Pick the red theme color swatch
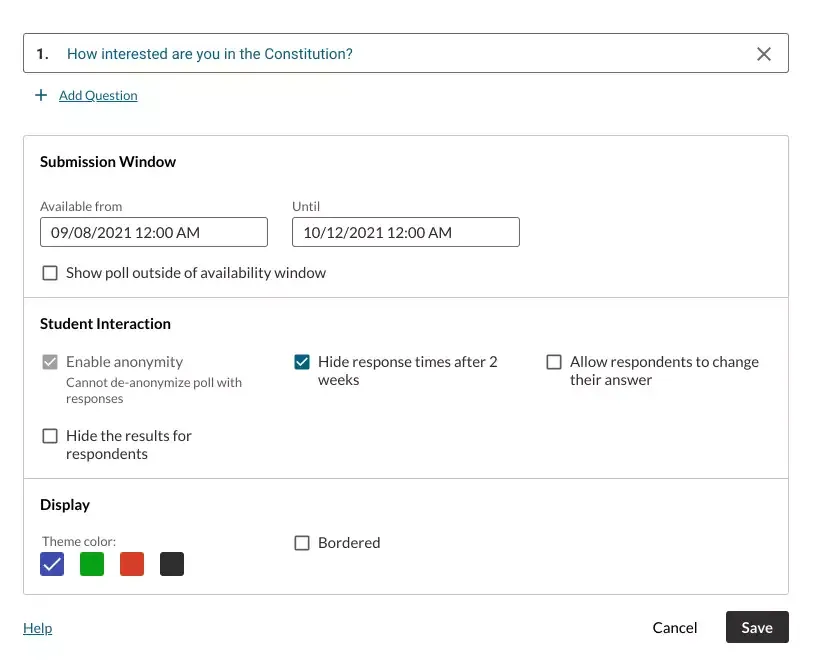Image resolution: width=815 pixels, height=668 pixels. [132, 564]
